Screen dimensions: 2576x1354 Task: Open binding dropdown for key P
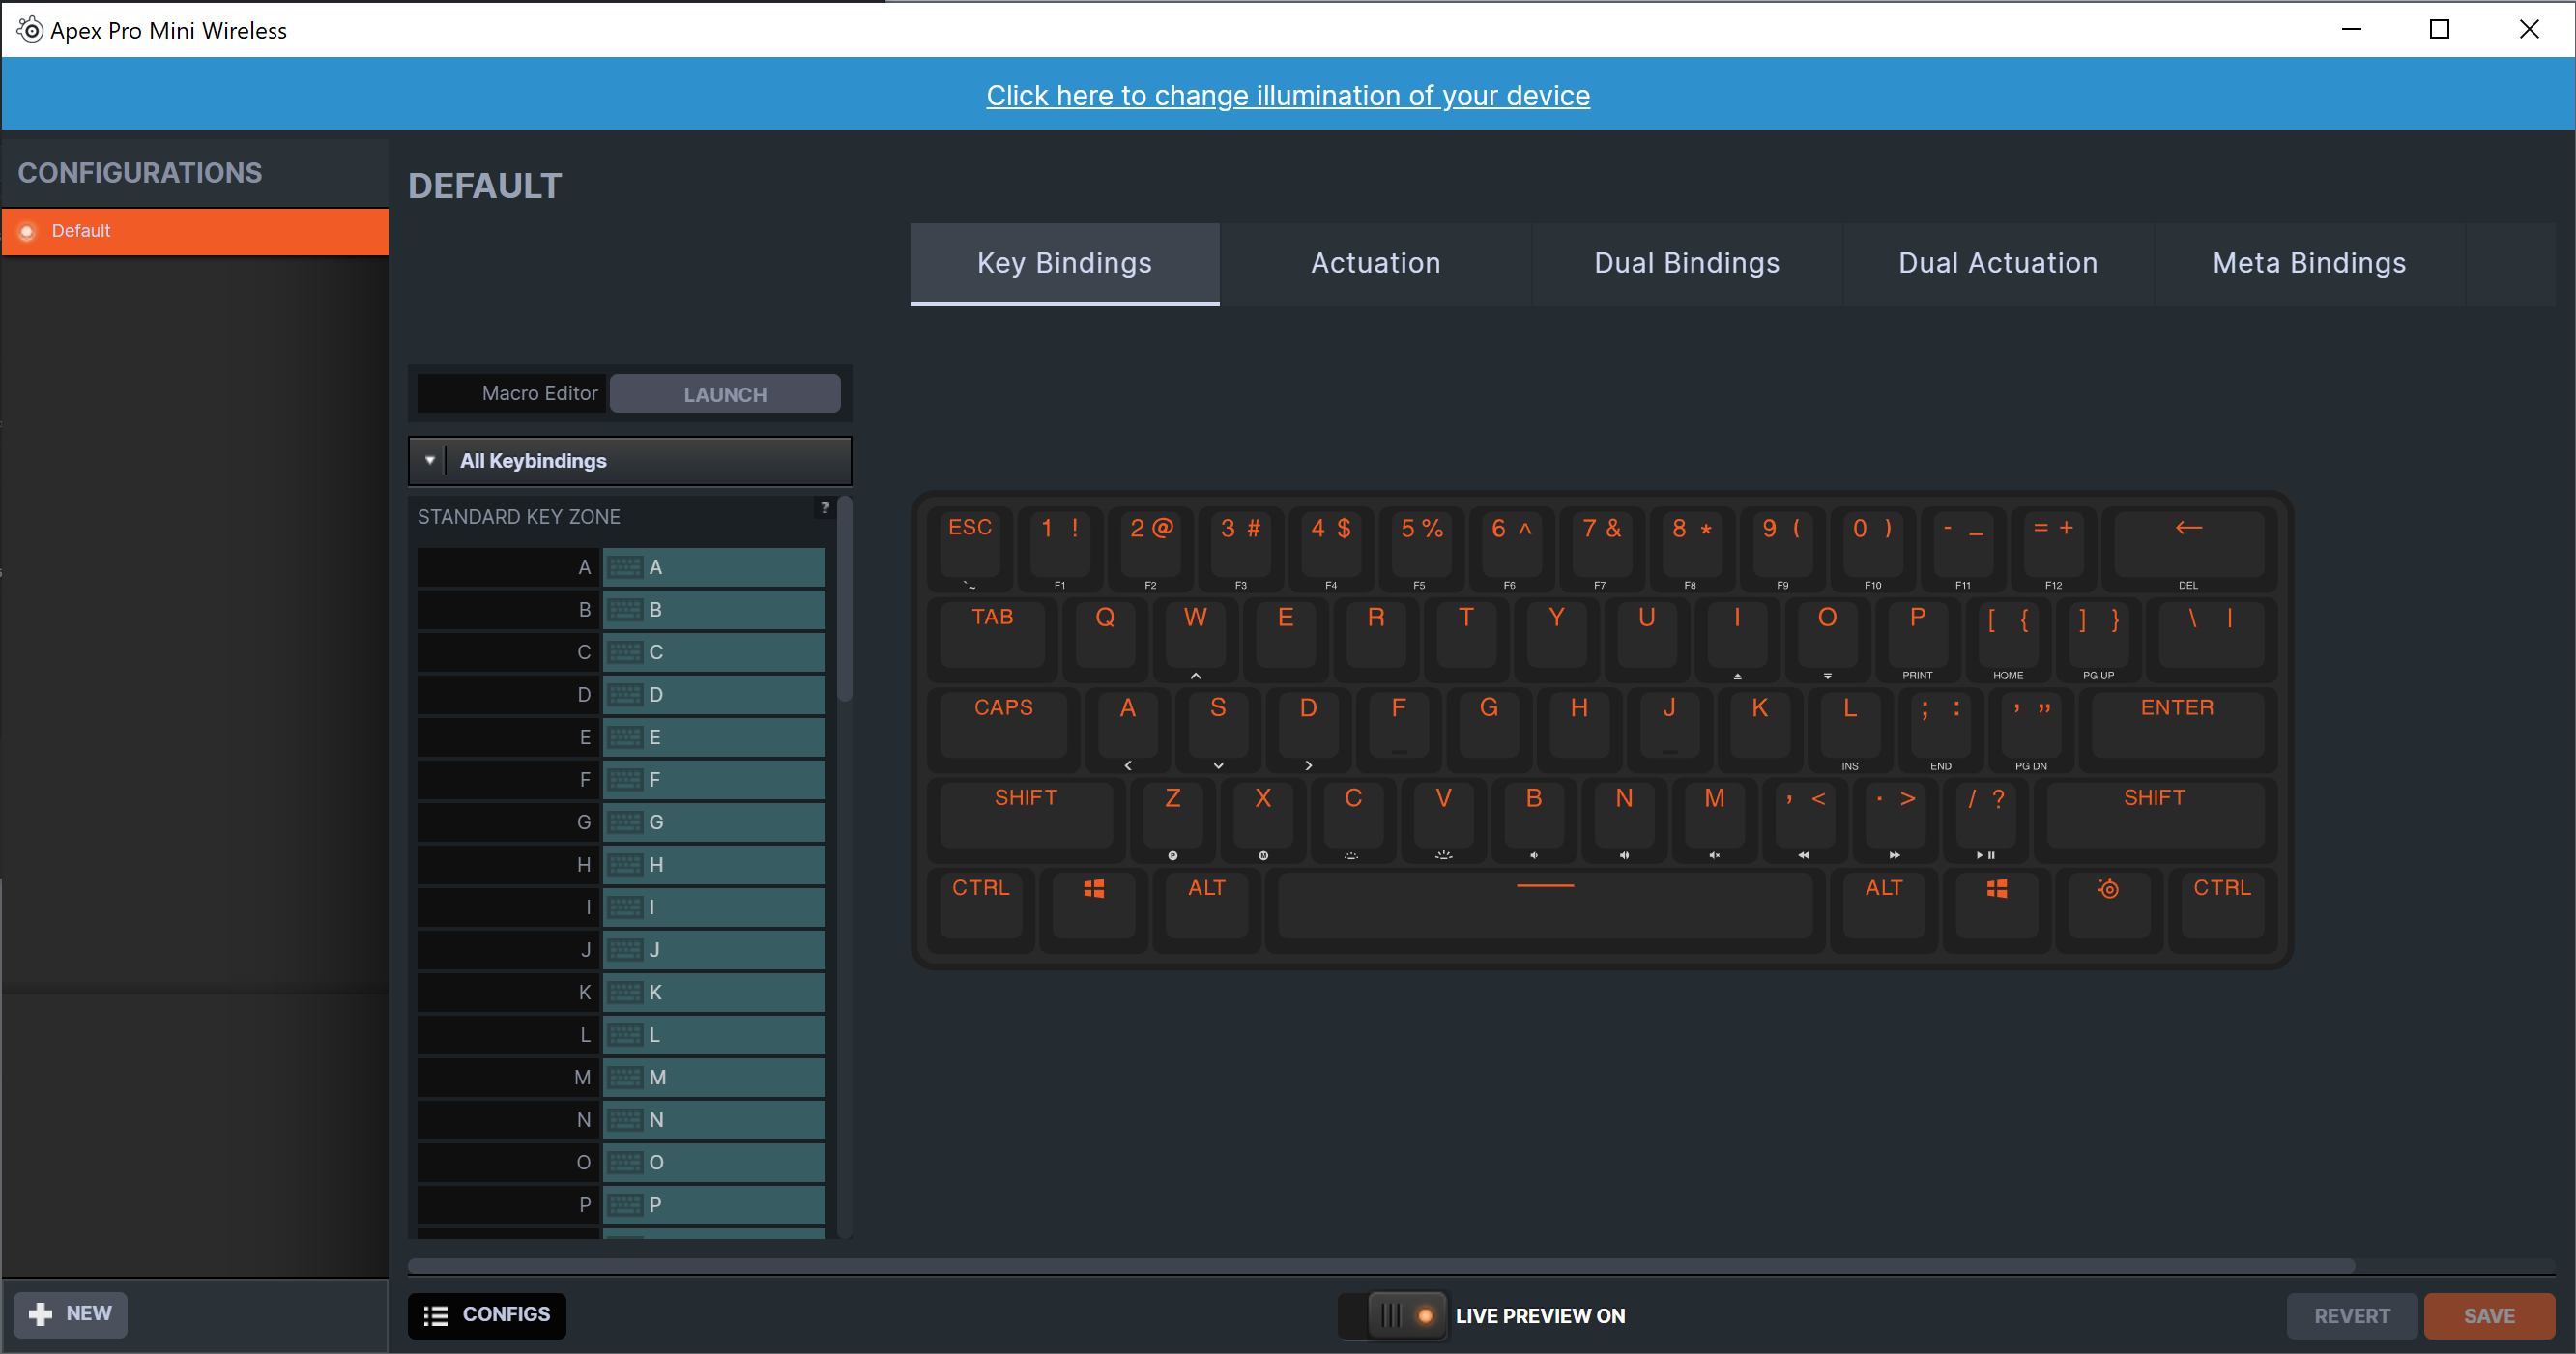[714, 1205]
